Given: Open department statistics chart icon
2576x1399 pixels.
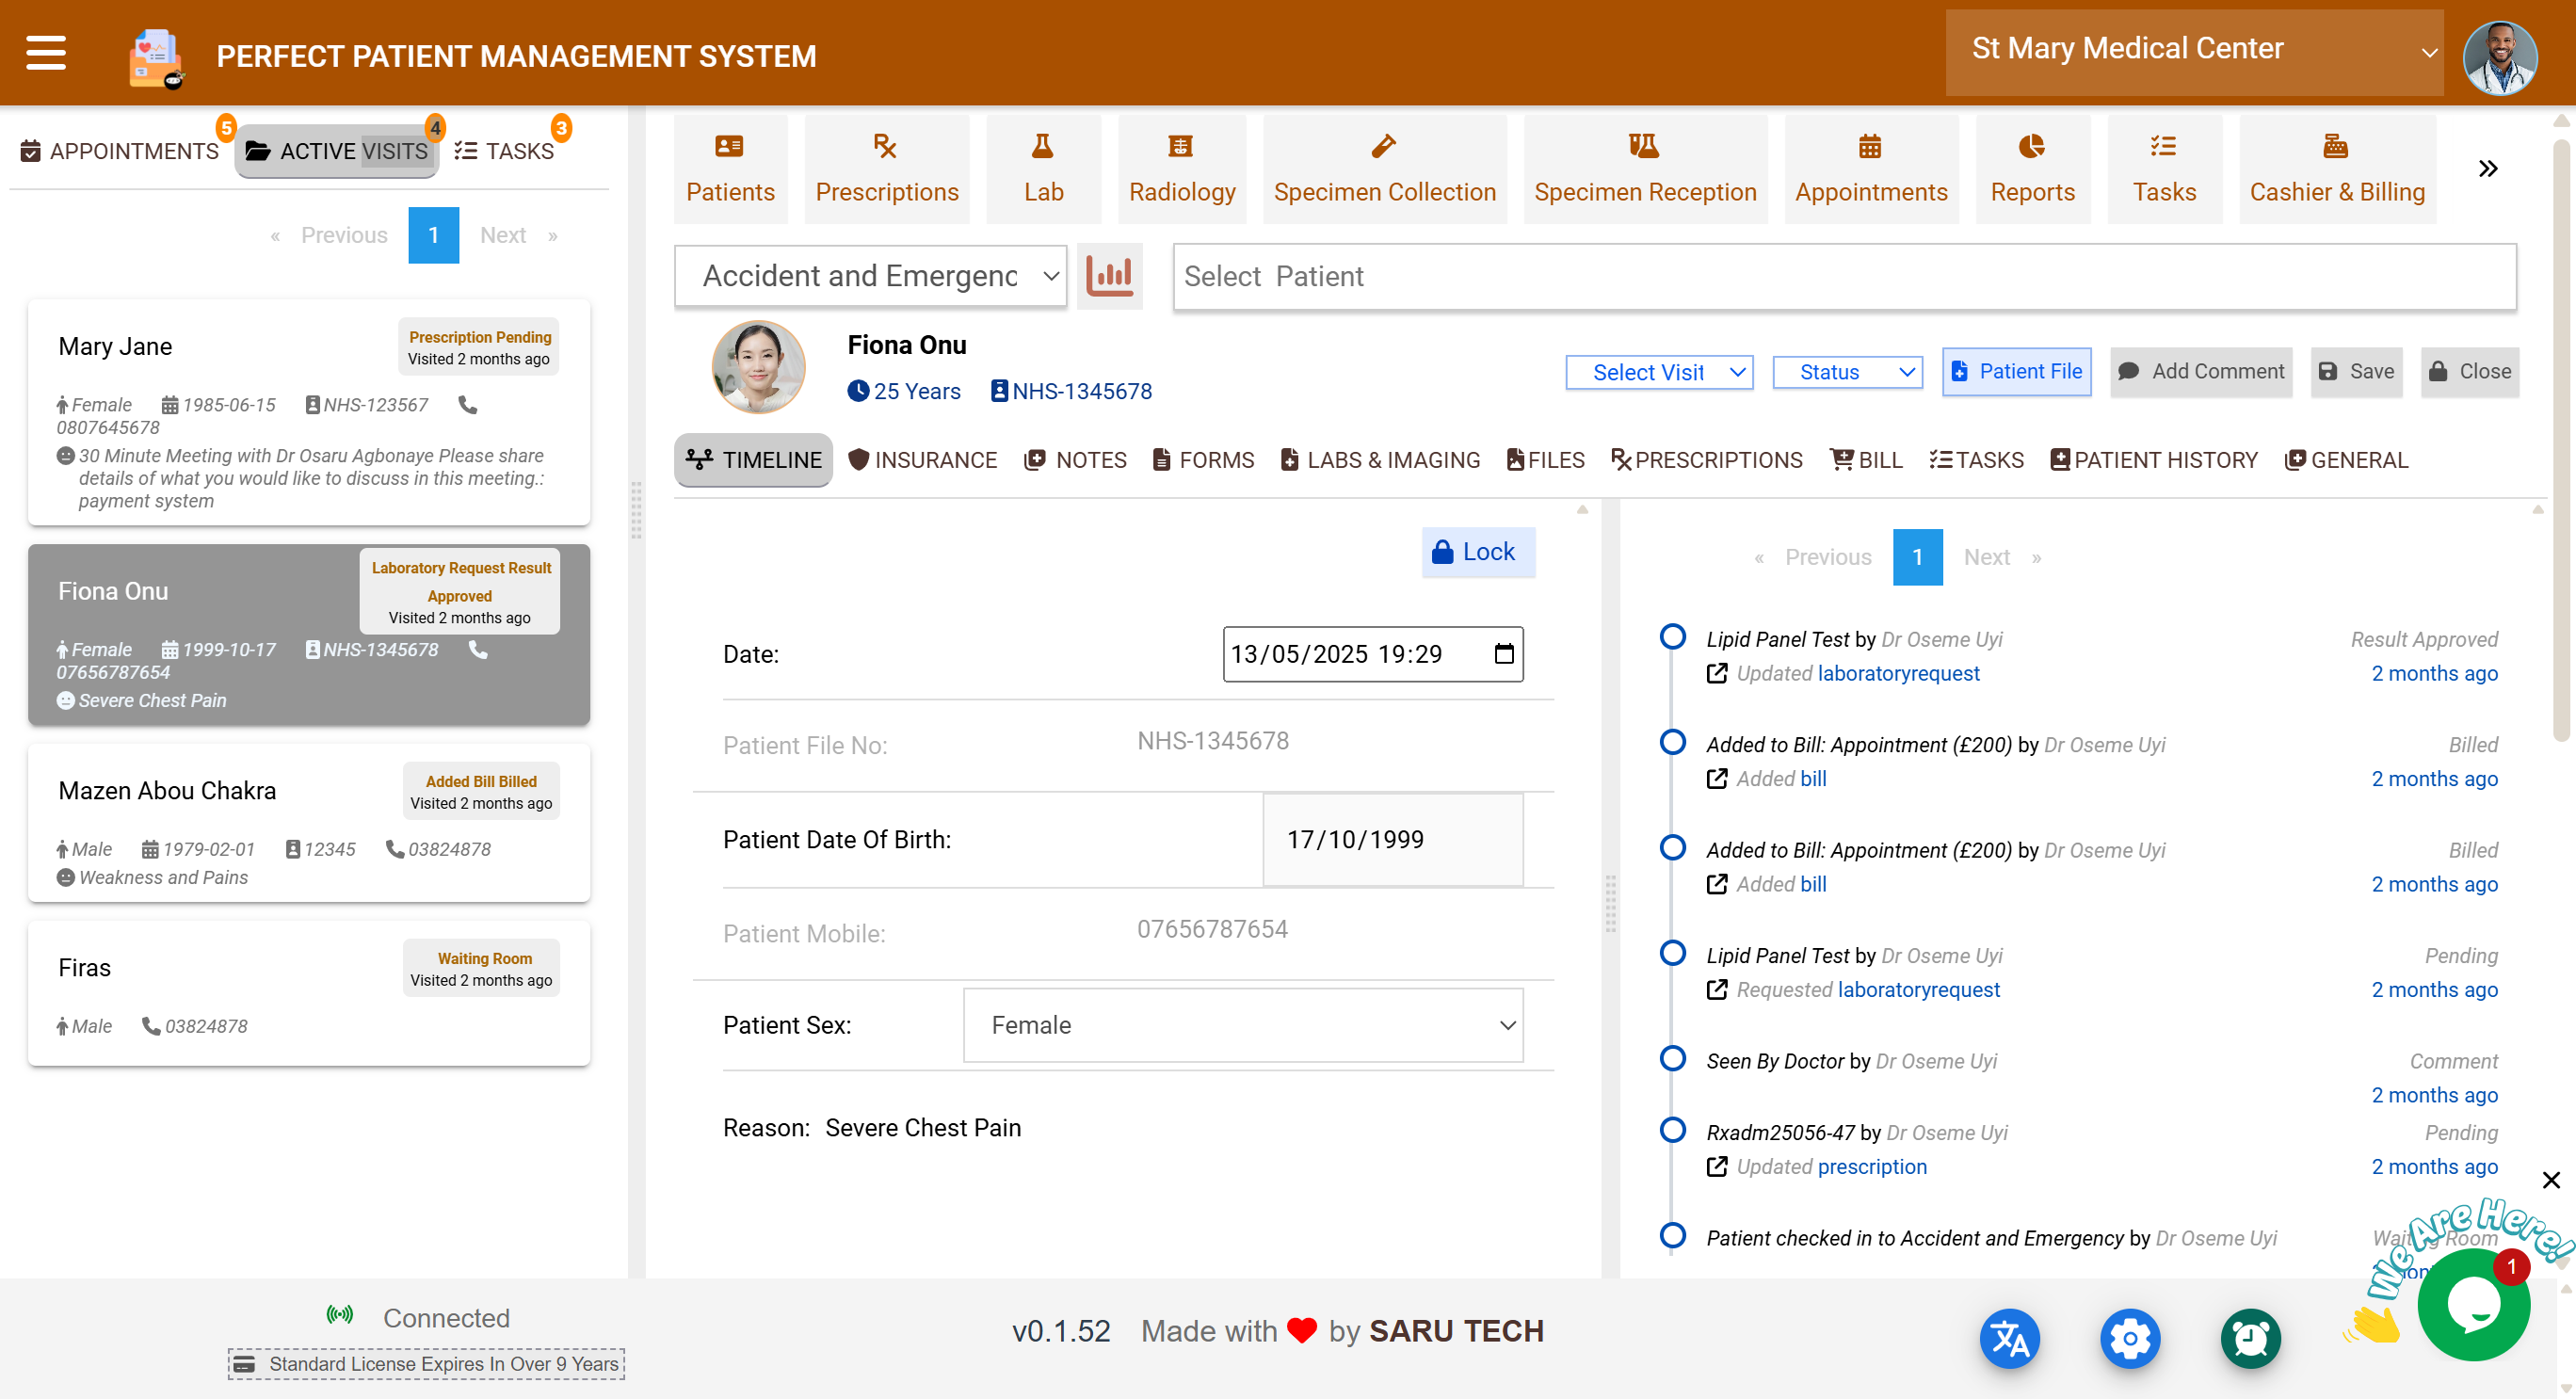Looking at the screenshot, I should pos(1109,276).
